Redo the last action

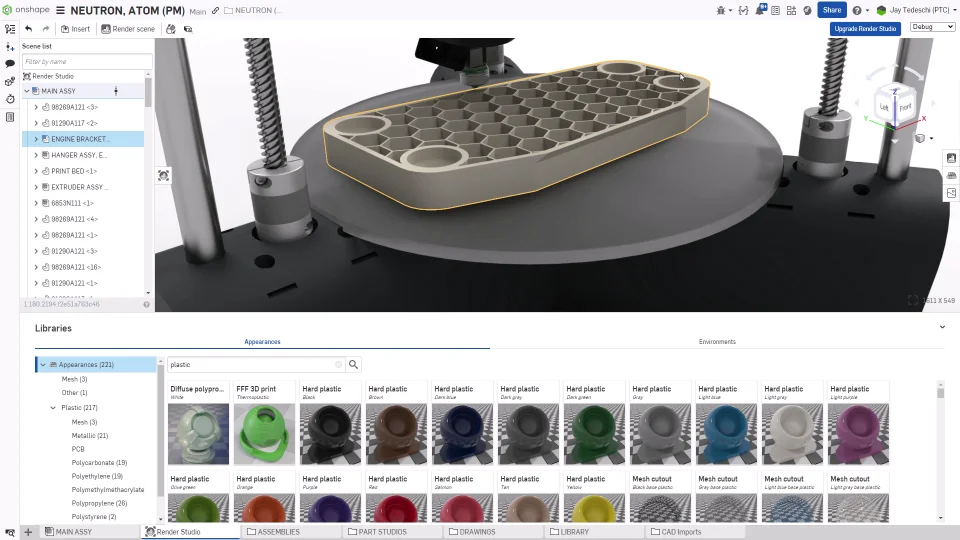click(46, 29)
